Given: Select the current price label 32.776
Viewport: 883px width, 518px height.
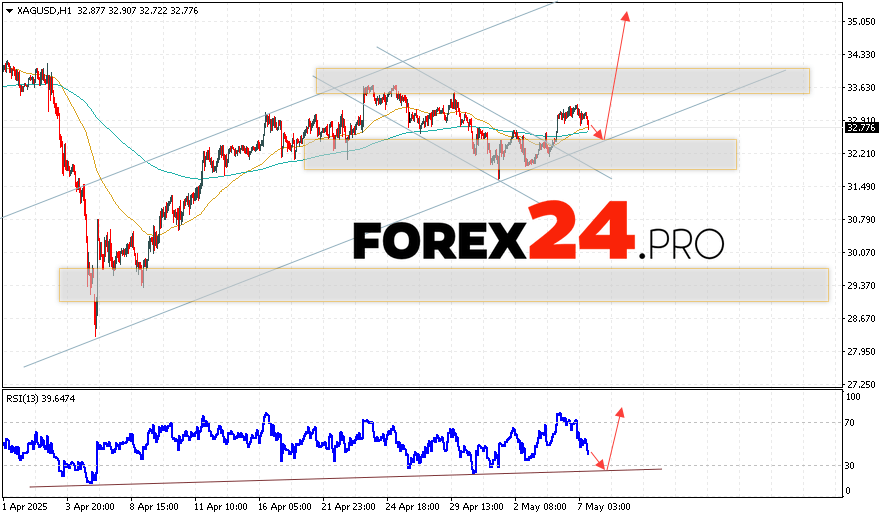Looking at the screenshot, I should [x=861, y=128].
